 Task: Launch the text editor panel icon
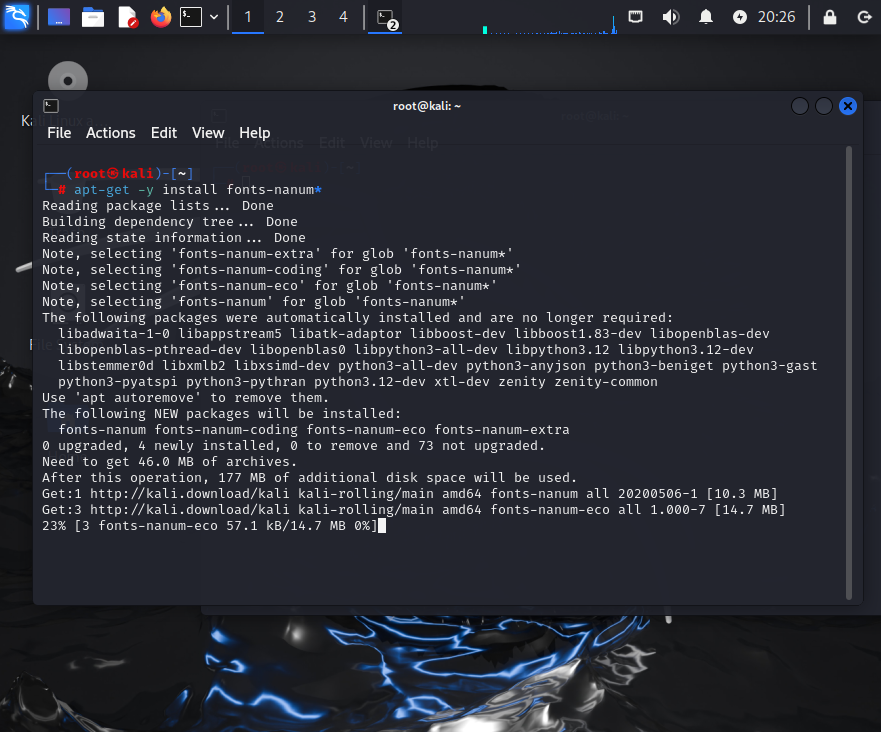coord(128,17)
